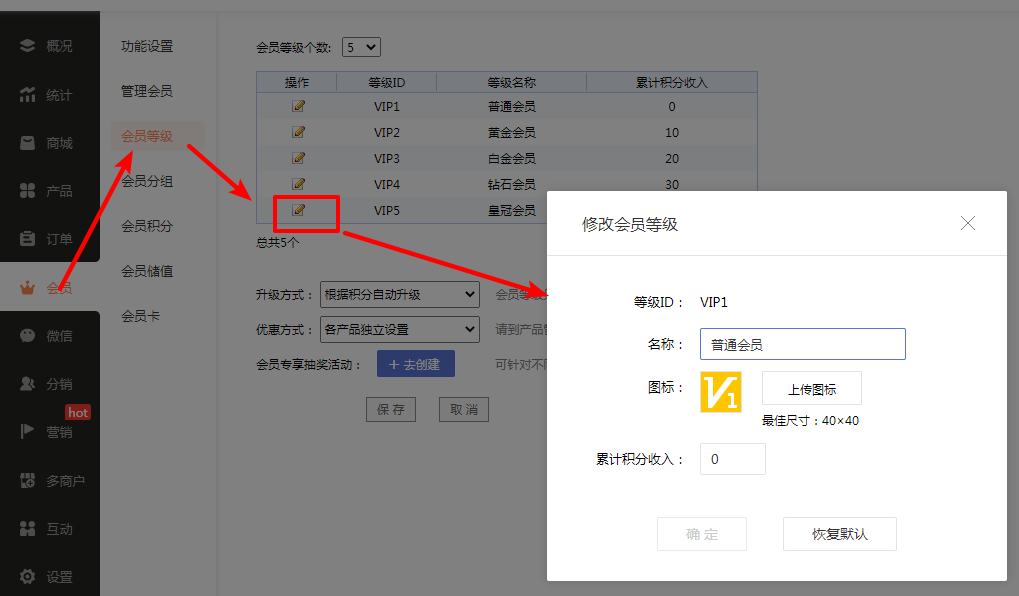
Task: Close the 修改会员等级 dialog
Action: pos(967,224)
